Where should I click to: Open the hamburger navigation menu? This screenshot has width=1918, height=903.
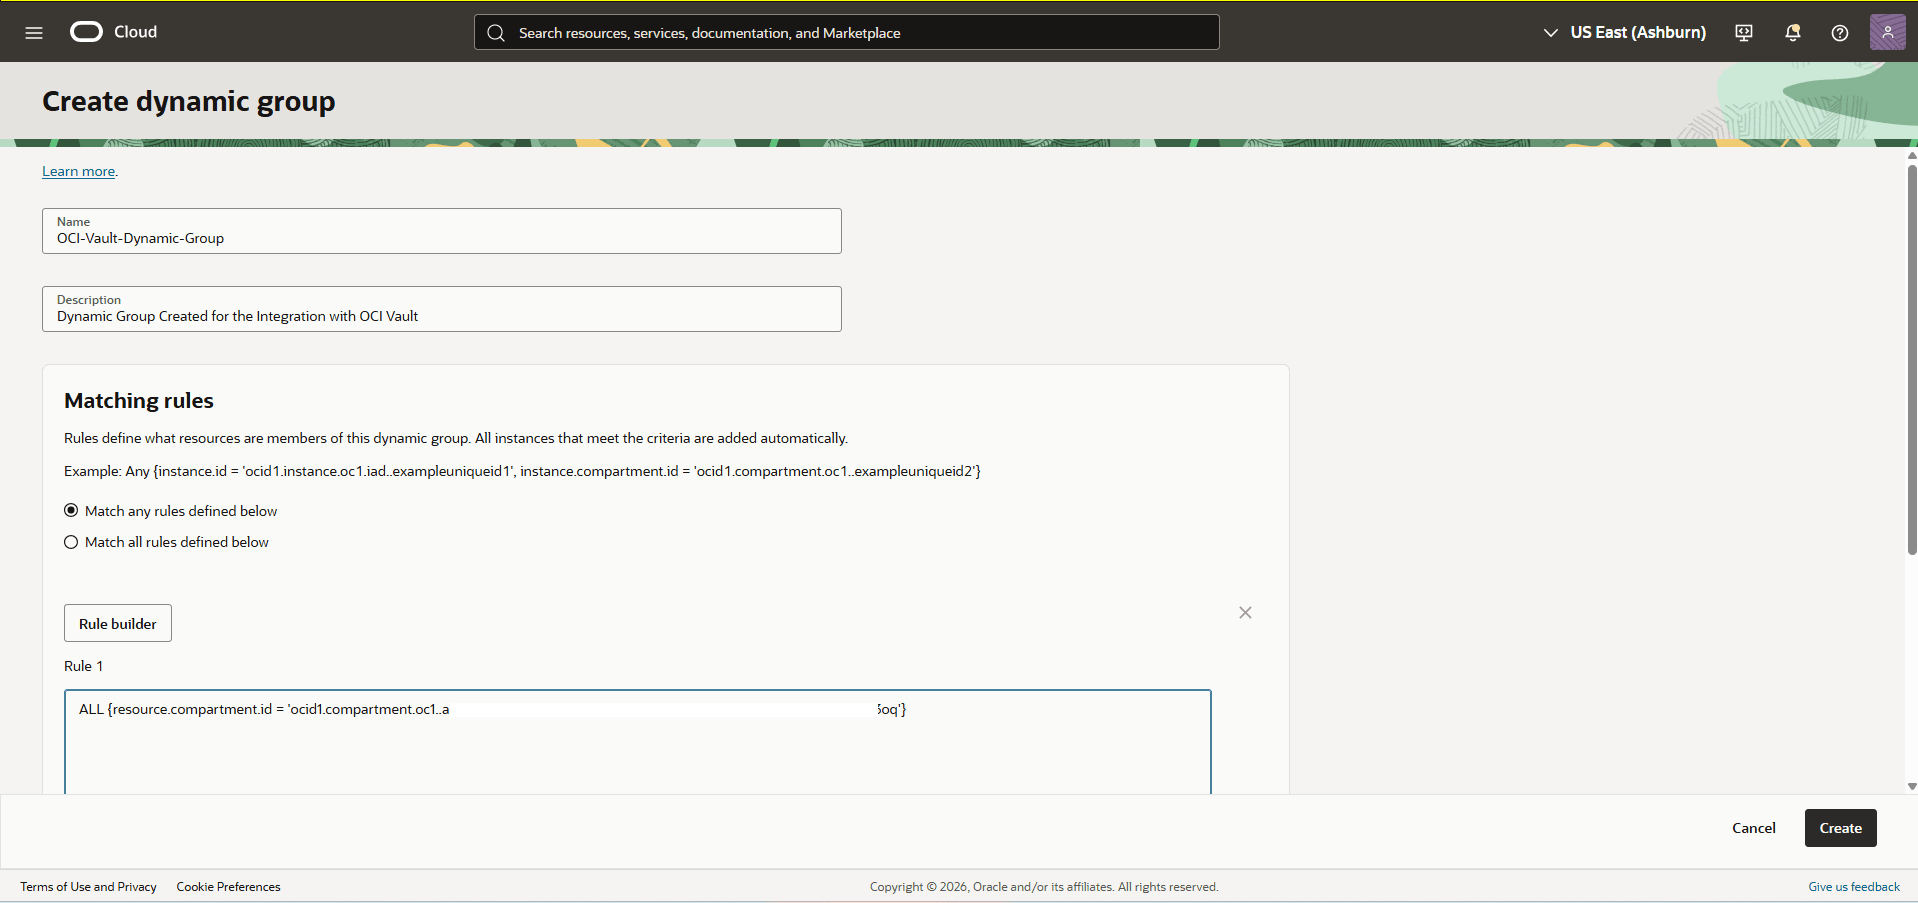tap(34, 32)
